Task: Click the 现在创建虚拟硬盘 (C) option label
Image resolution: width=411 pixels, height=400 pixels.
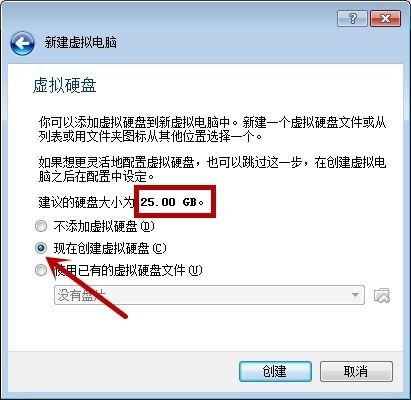Action: [x=110, y=248]
